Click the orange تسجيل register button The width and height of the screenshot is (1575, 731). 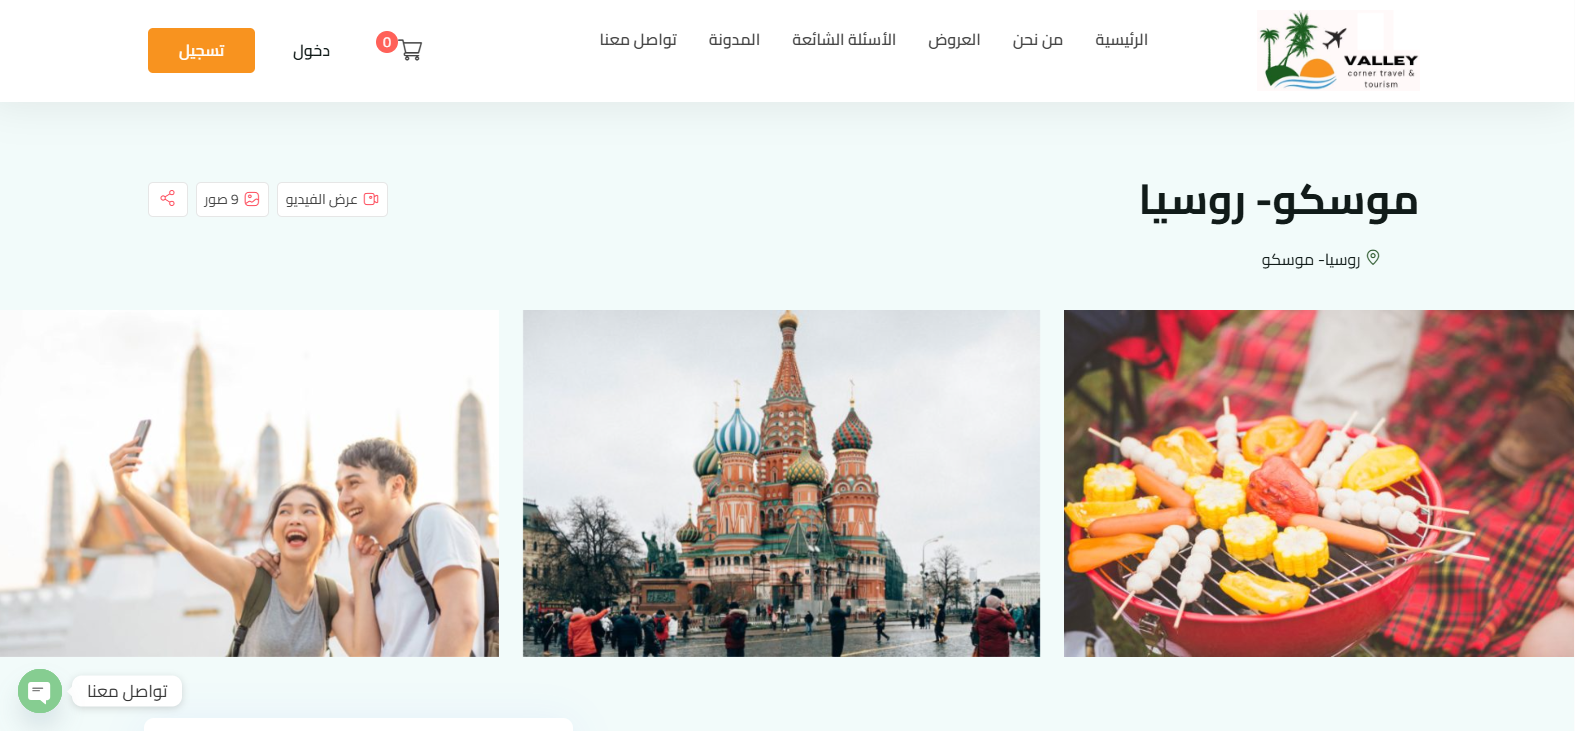click(201, 51)
